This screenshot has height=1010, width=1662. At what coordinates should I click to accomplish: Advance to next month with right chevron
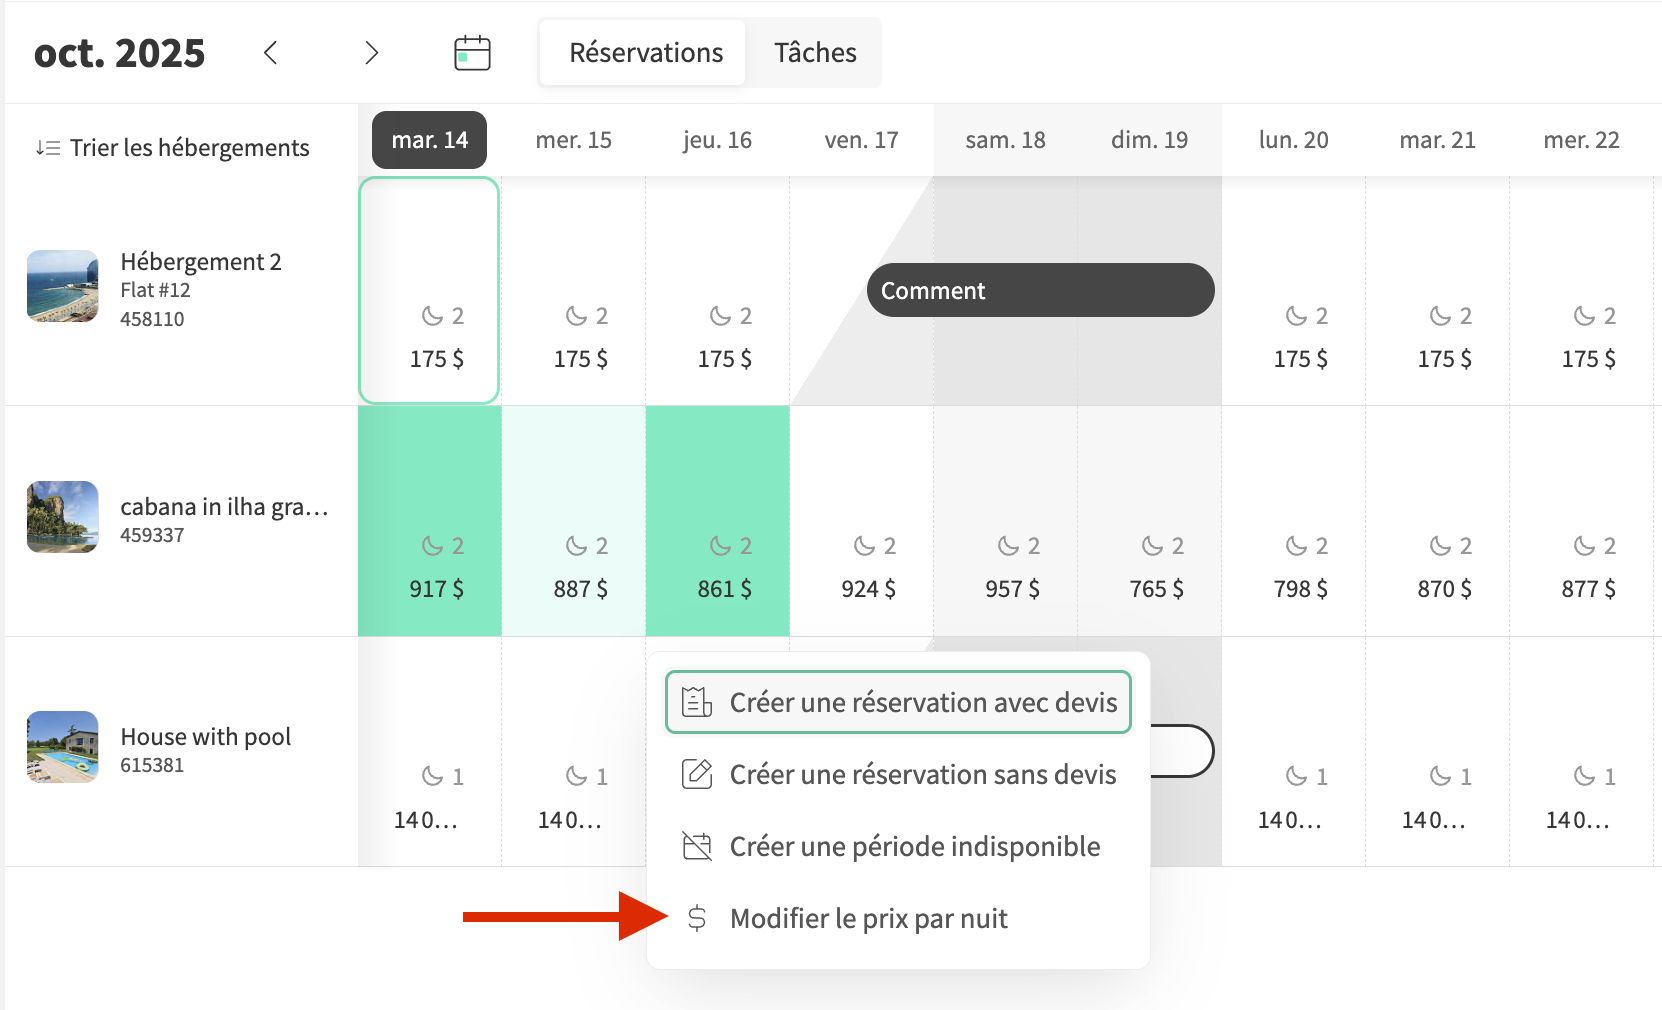372,53
